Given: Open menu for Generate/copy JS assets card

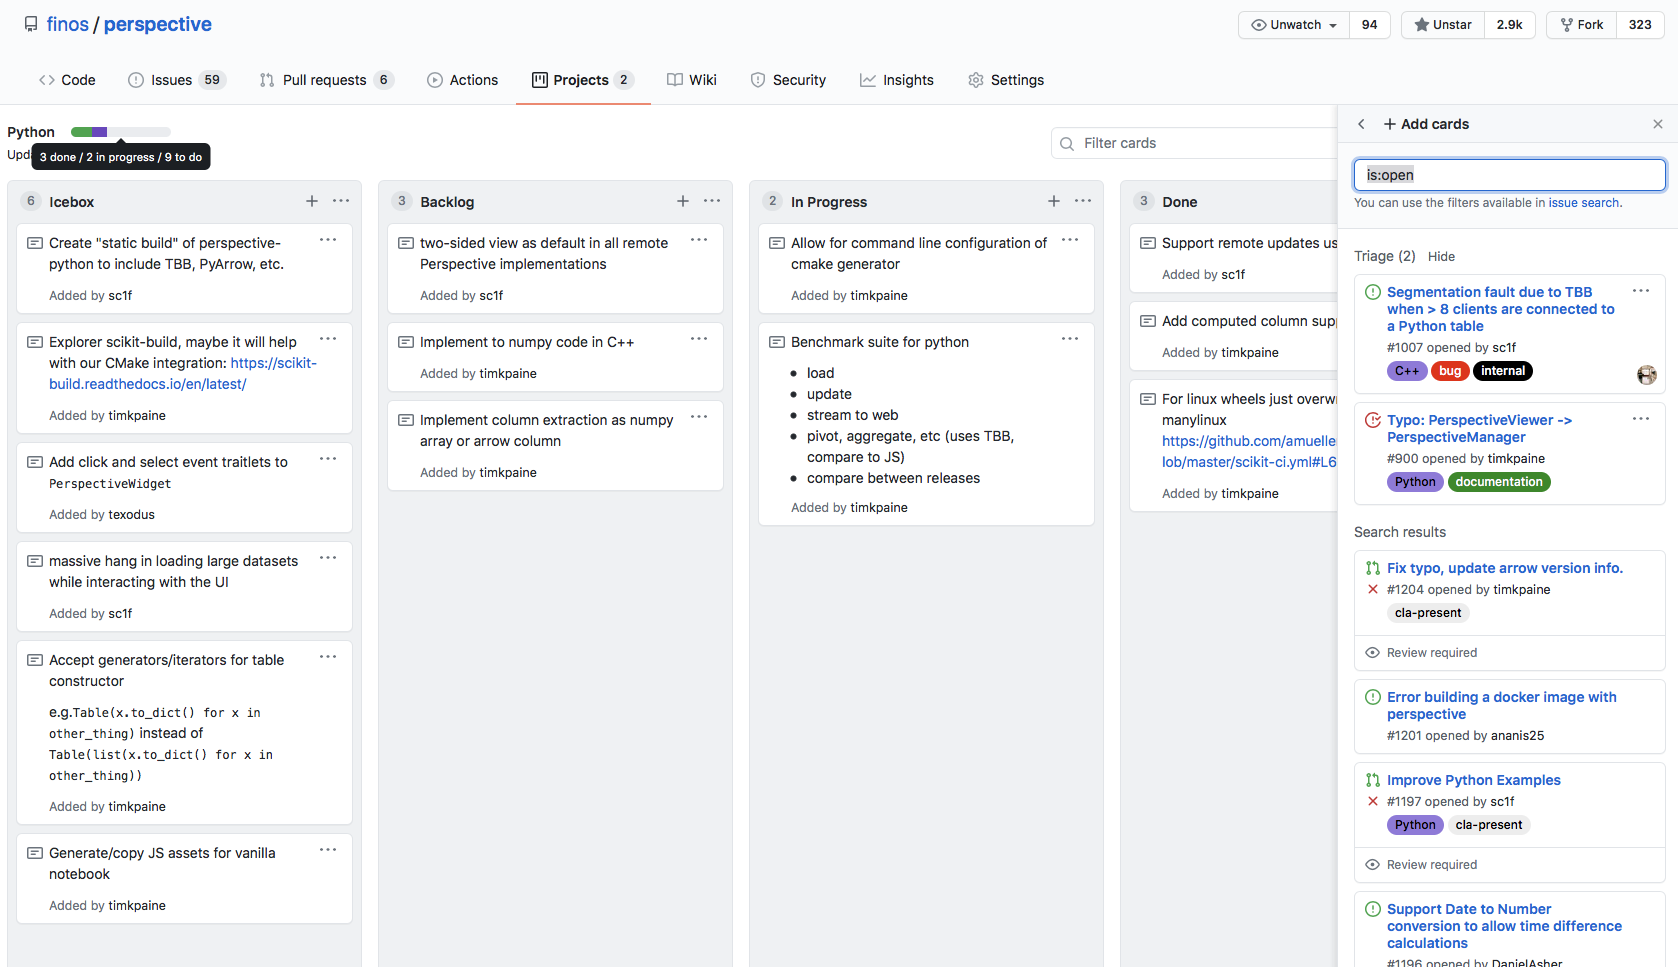Looking at the screenshot, I should coord(328,850).
